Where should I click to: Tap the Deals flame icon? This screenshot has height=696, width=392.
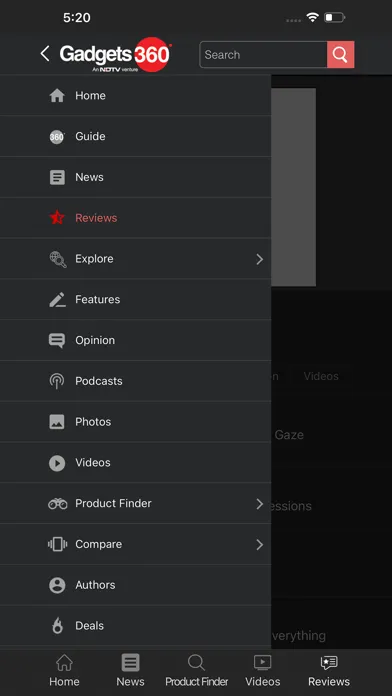click(x=57, y=626)
